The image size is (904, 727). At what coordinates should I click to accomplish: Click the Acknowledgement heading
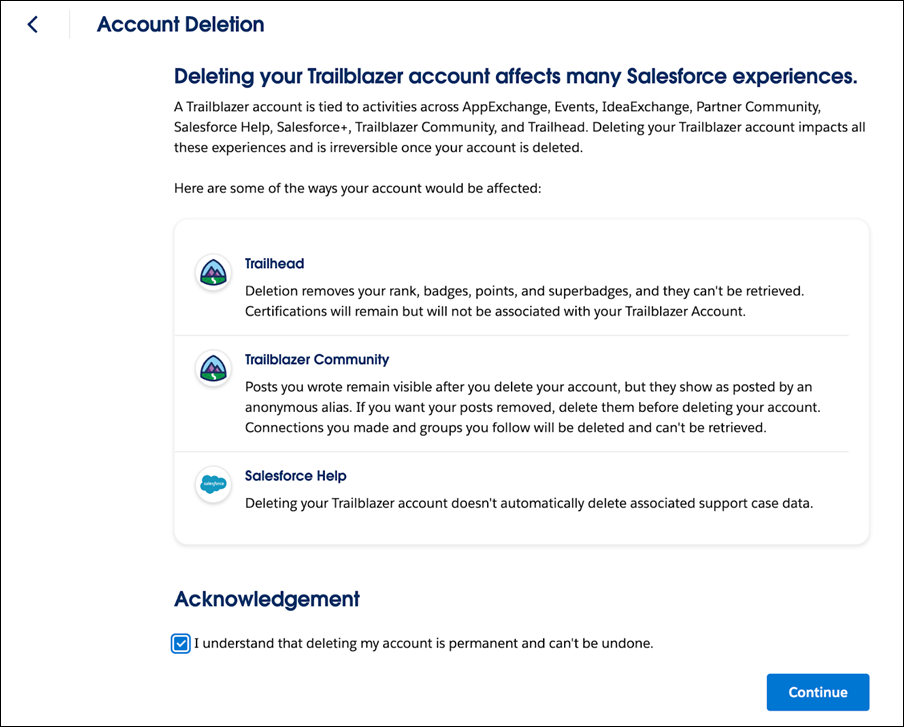point(266,599)
